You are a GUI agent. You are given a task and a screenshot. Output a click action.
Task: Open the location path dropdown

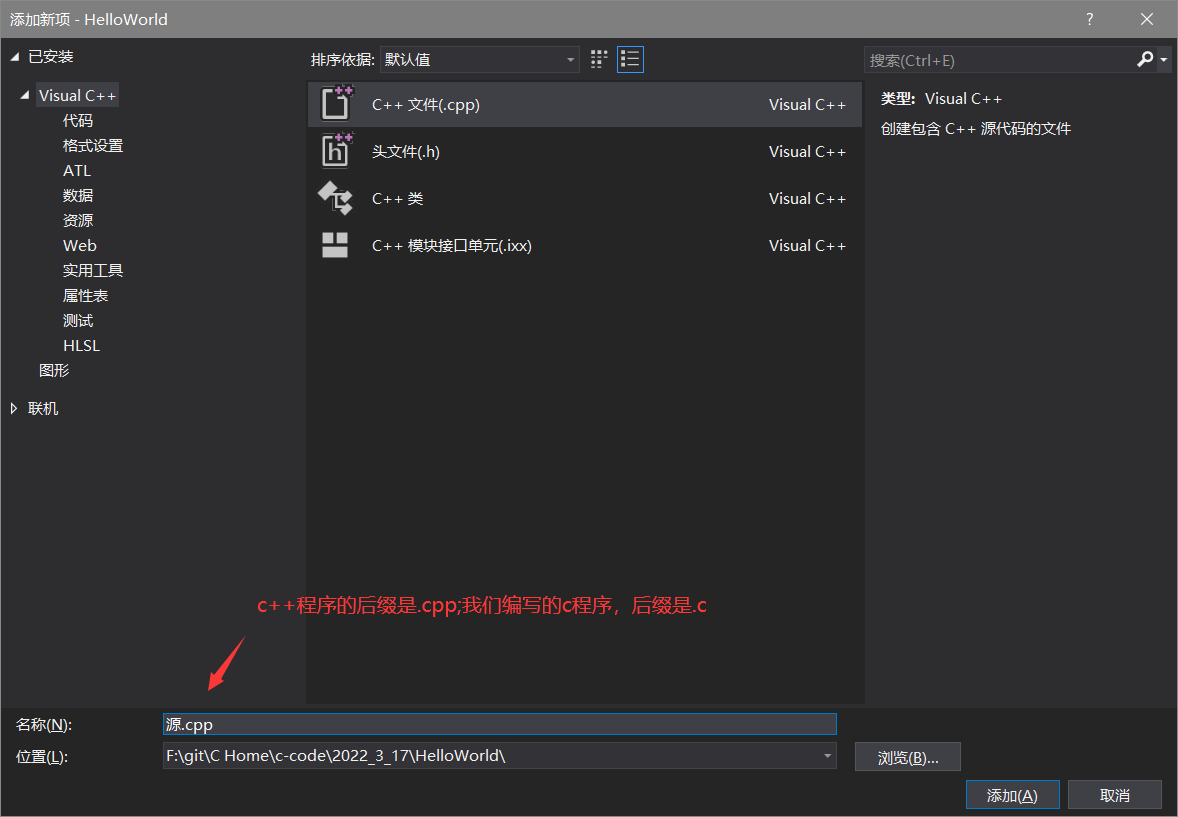827,755
